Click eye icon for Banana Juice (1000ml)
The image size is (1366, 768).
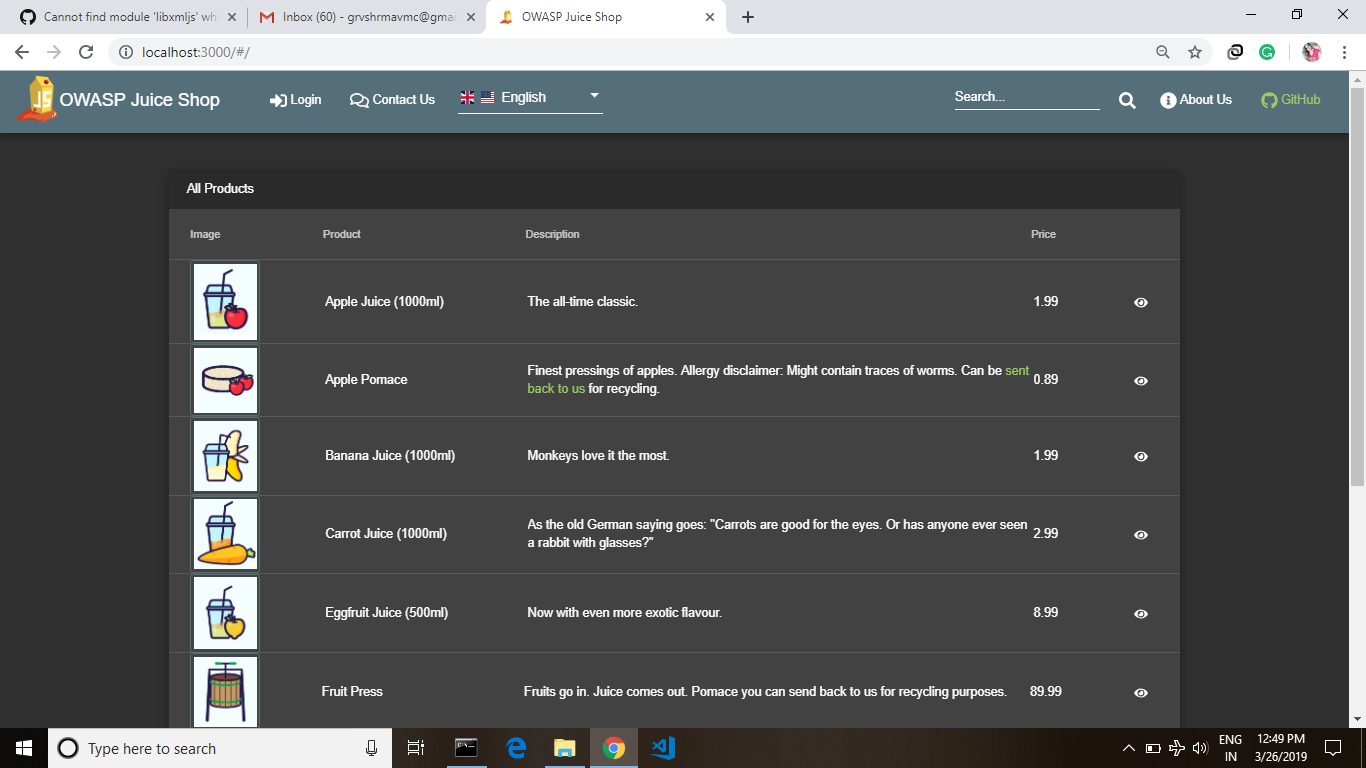pos(1141,456)
